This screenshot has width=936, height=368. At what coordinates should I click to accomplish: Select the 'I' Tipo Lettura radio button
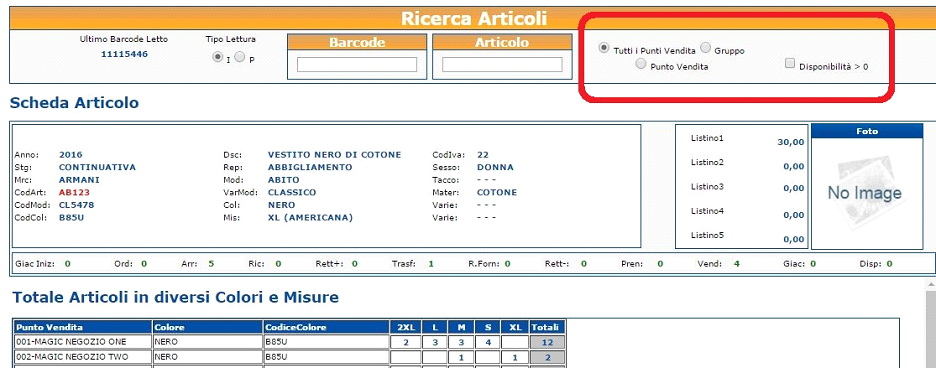[218, 57]
